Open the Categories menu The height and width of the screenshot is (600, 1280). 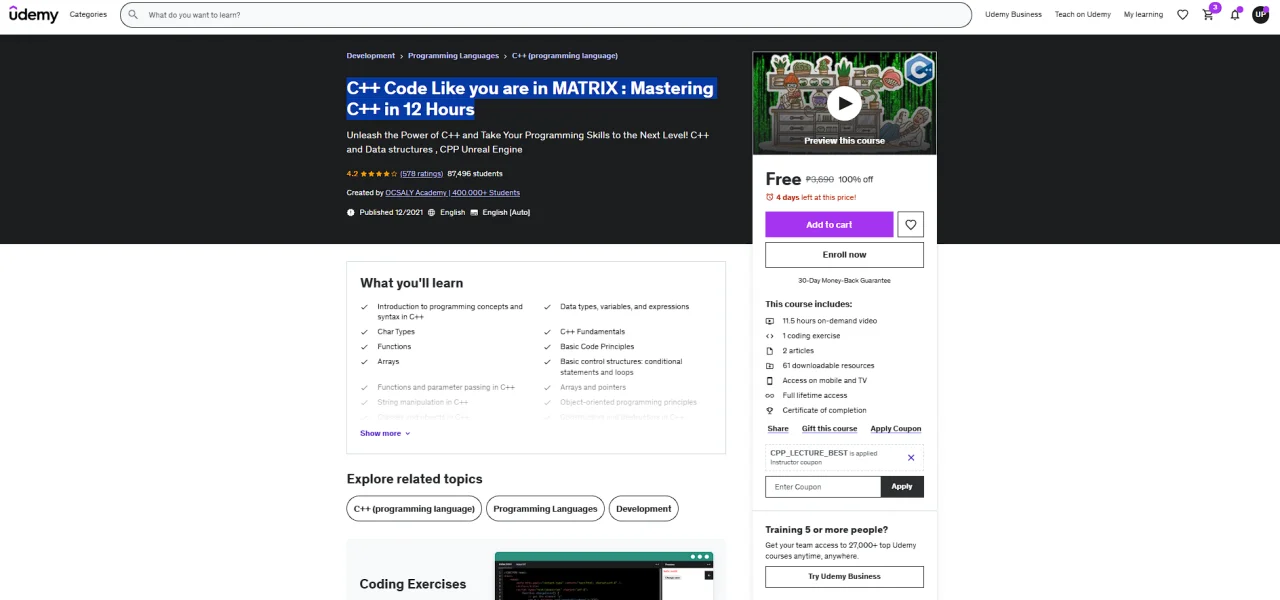coord(88,15)
